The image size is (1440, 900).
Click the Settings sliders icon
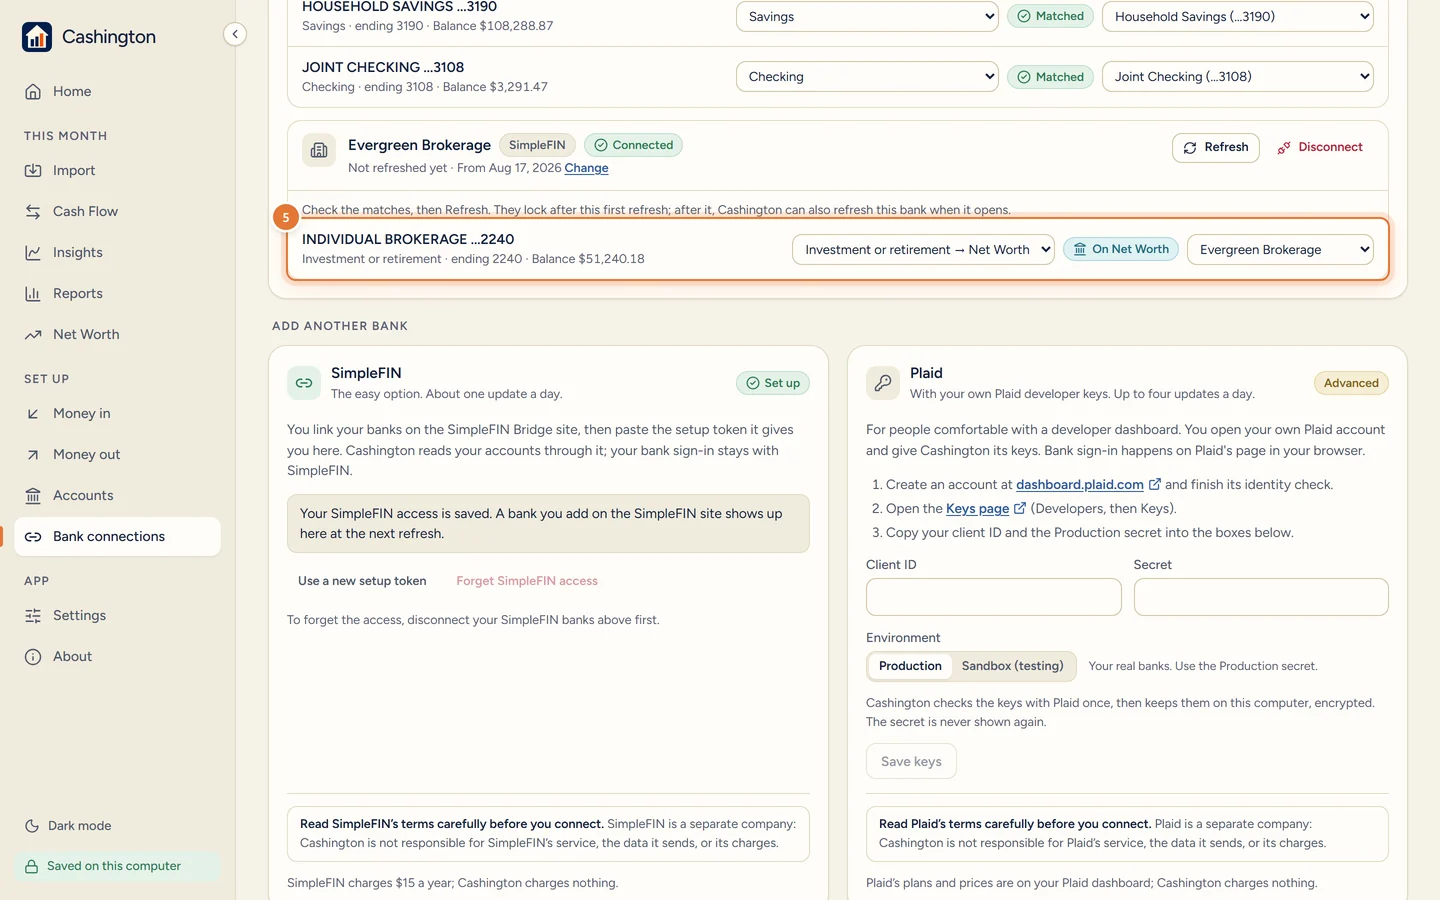(33, 616)
